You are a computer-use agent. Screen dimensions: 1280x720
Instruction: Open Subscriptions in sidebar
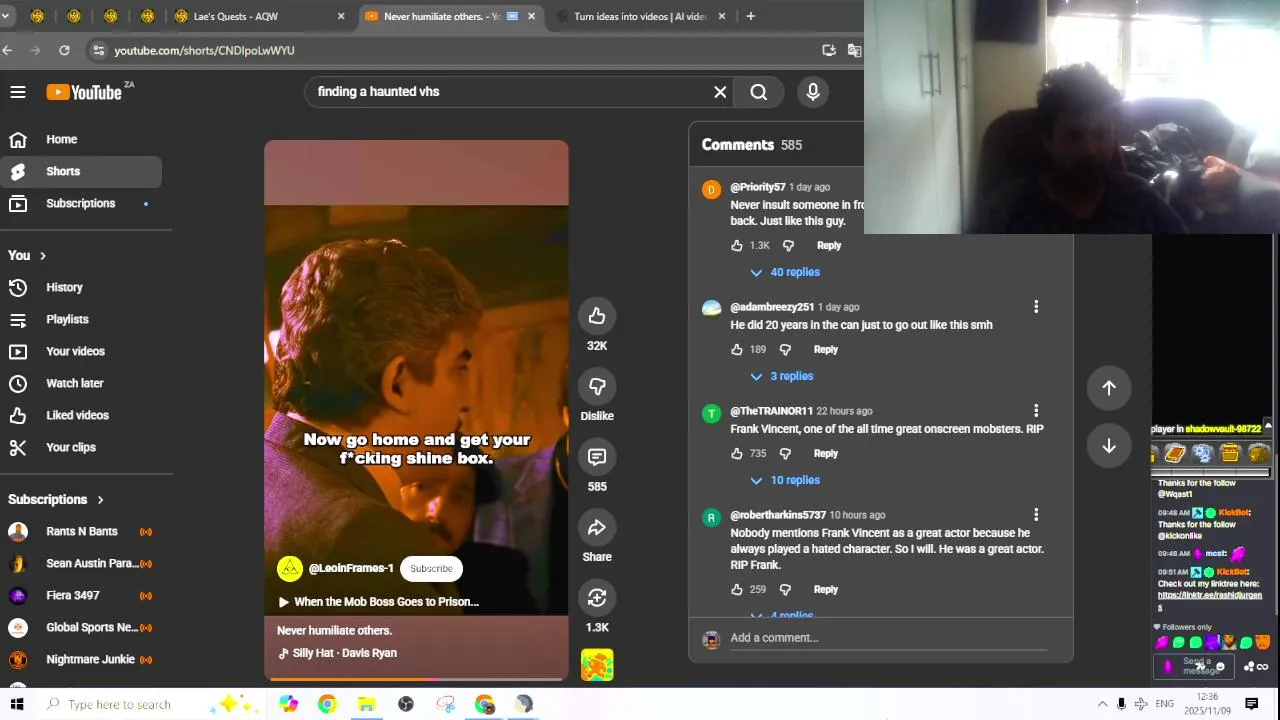(x=80, y=203)
